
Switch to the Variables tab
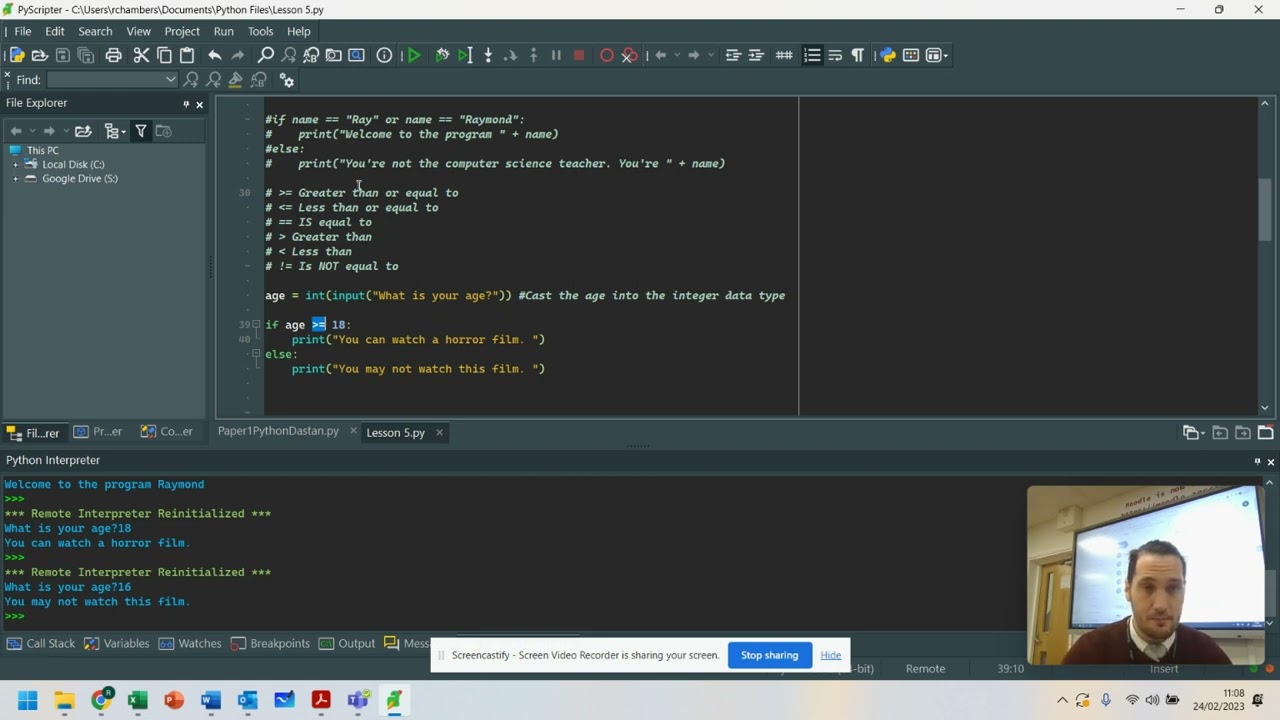pyautogui.click(x=117, y=643)
